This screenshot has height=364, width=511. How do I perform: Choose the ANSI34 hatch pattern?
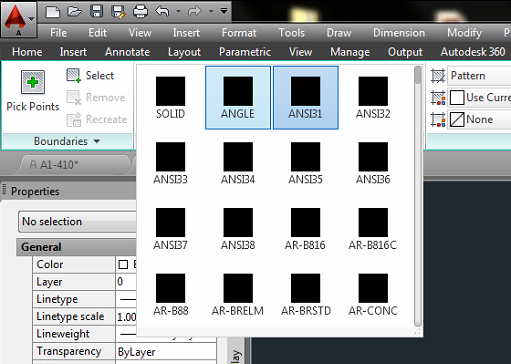coord(238,163)
